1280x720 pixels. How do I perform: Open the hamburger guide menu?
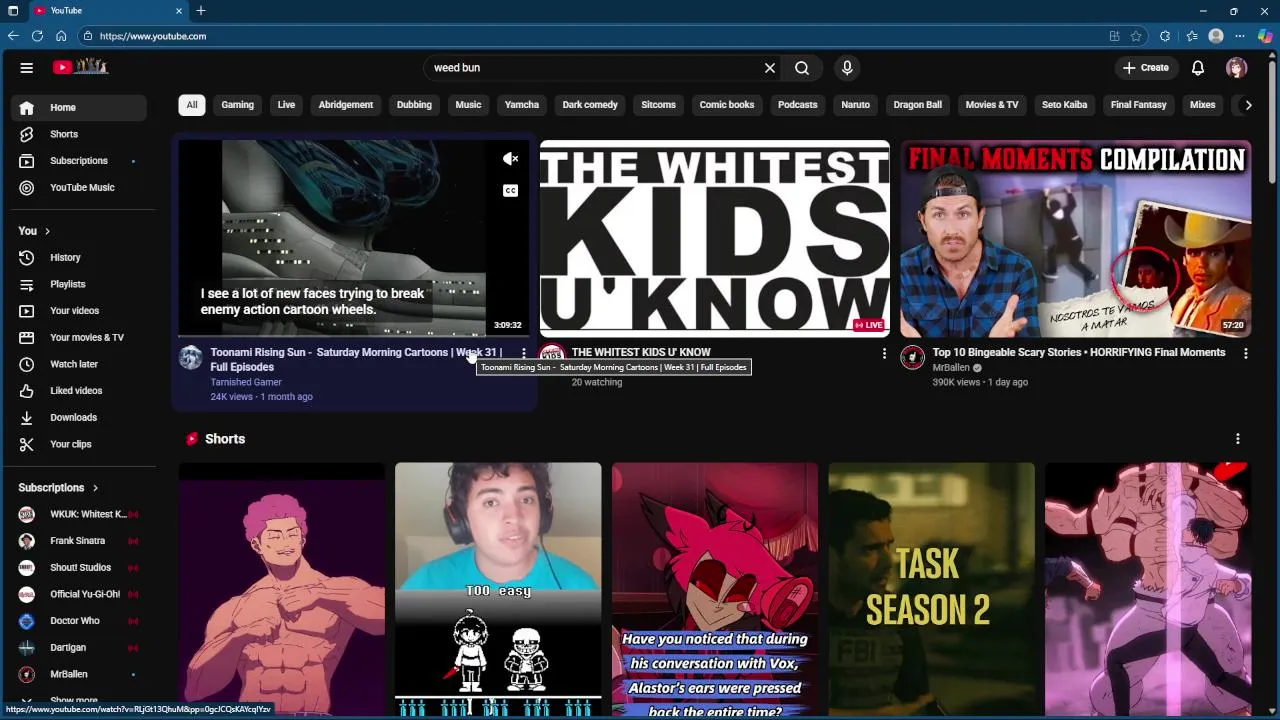point(27,68)
